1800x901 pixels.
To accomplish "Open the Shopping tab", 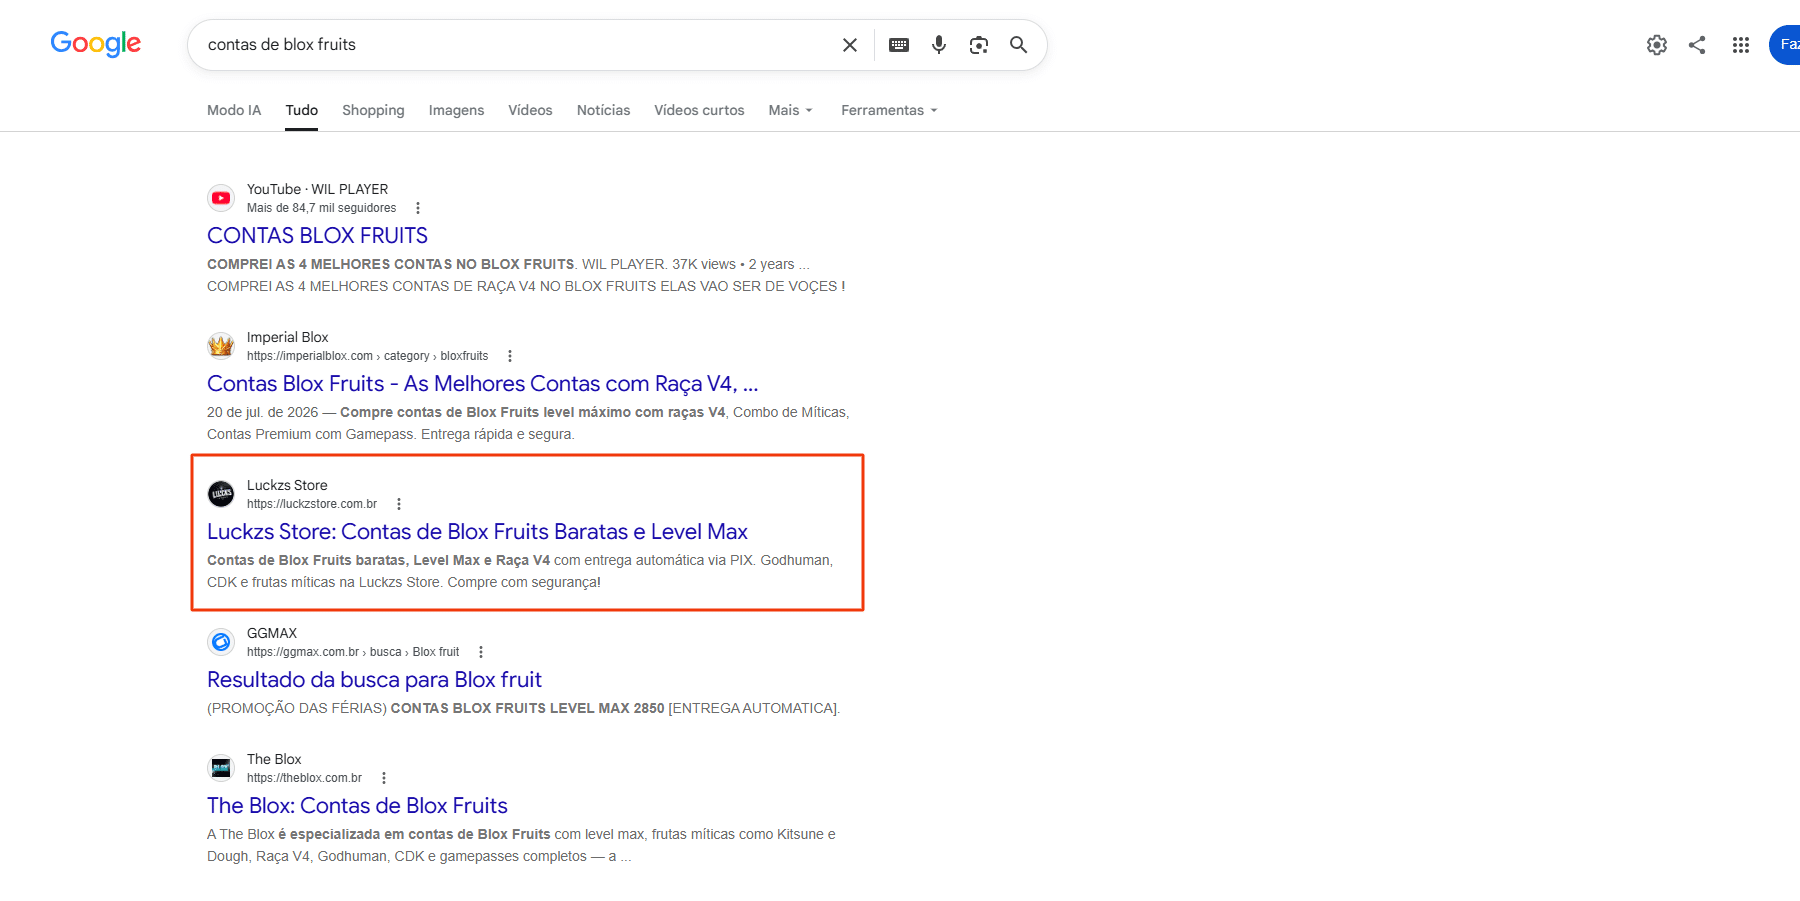I will [x=373, y=110].
